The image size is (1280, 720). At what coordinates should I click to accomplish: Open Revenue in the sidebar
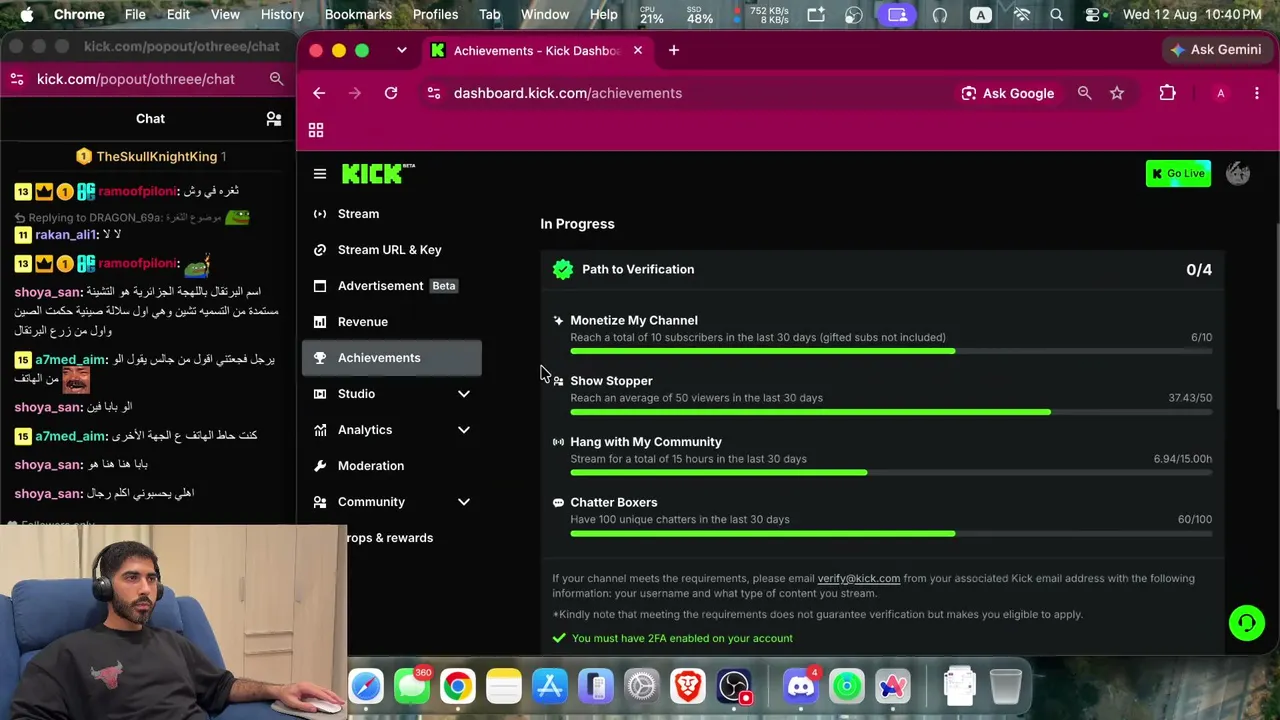392,322
